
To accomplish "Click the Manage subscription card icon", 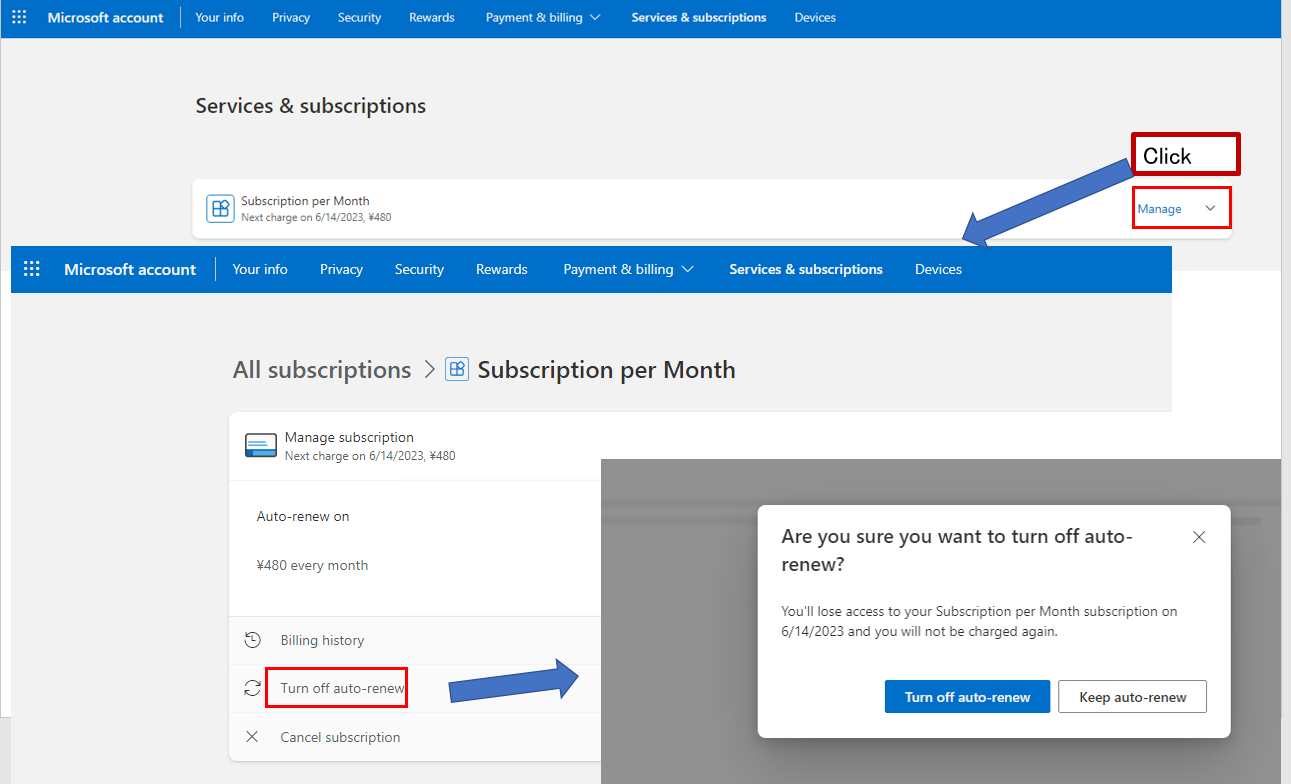I will pos(261,446).
